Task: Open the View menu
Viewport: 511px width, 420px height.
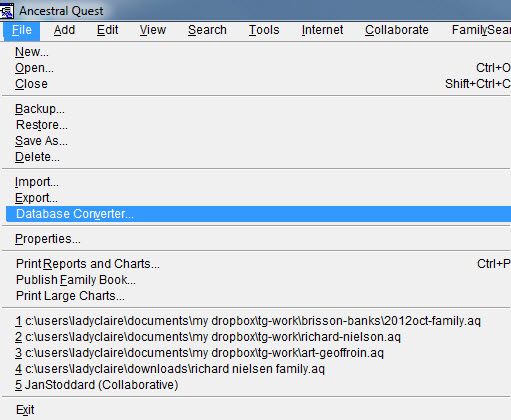Action: (153, 30)
